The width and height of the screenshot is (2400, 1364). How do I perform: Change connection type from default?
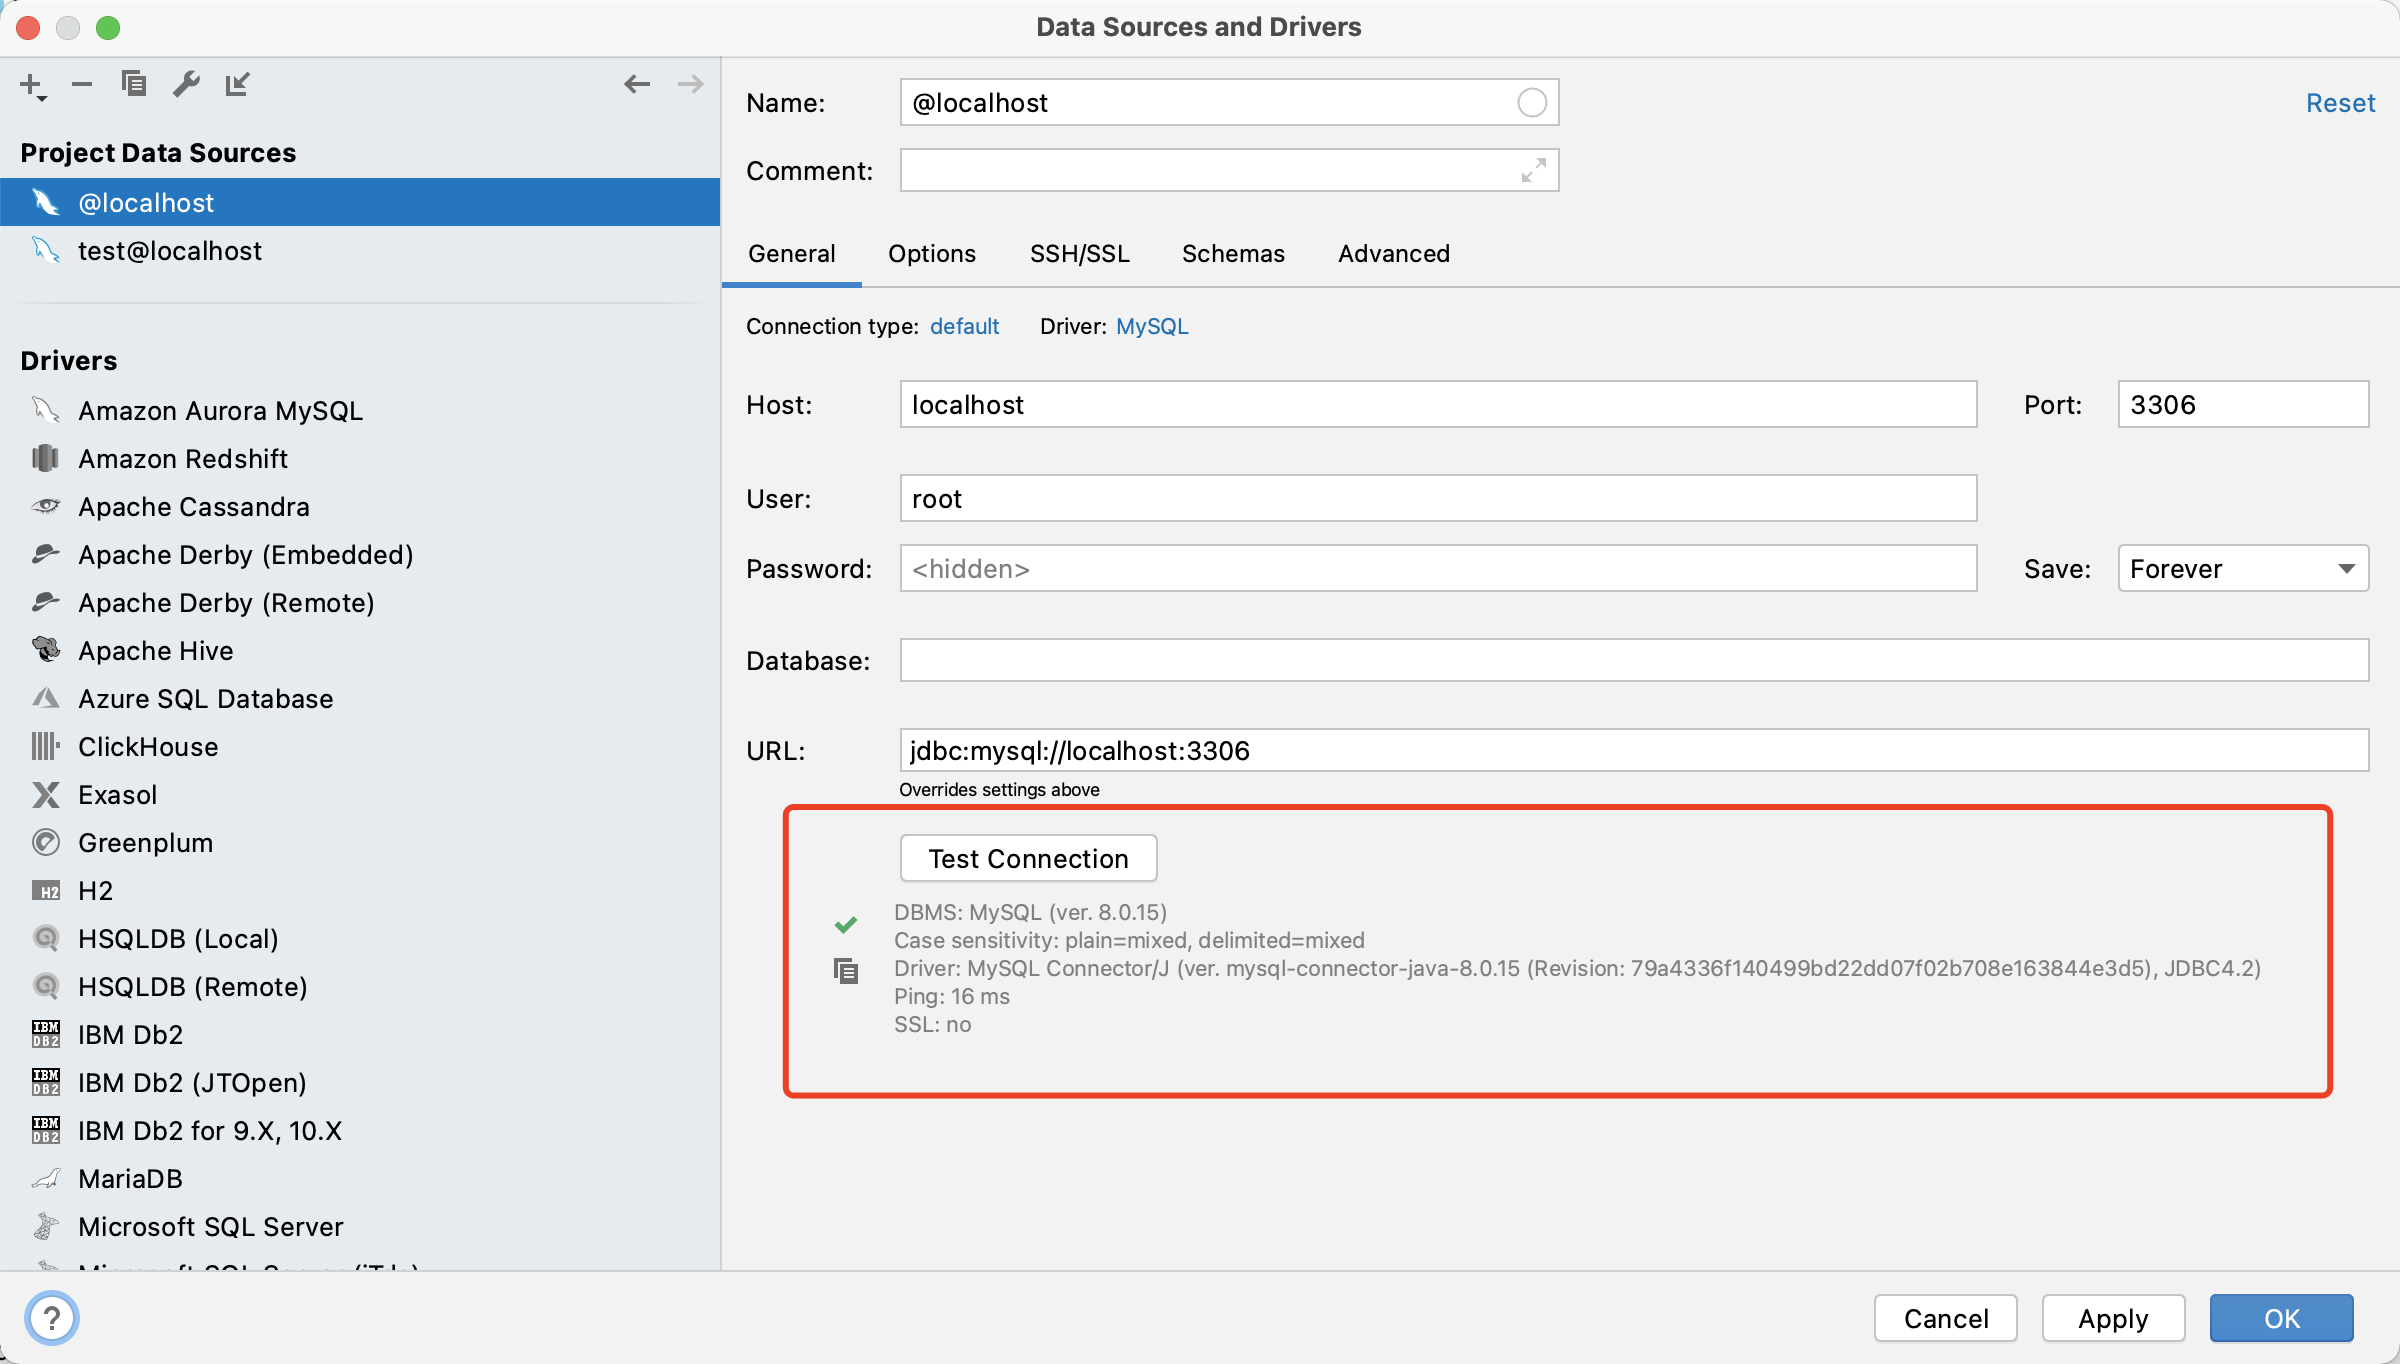964,326
